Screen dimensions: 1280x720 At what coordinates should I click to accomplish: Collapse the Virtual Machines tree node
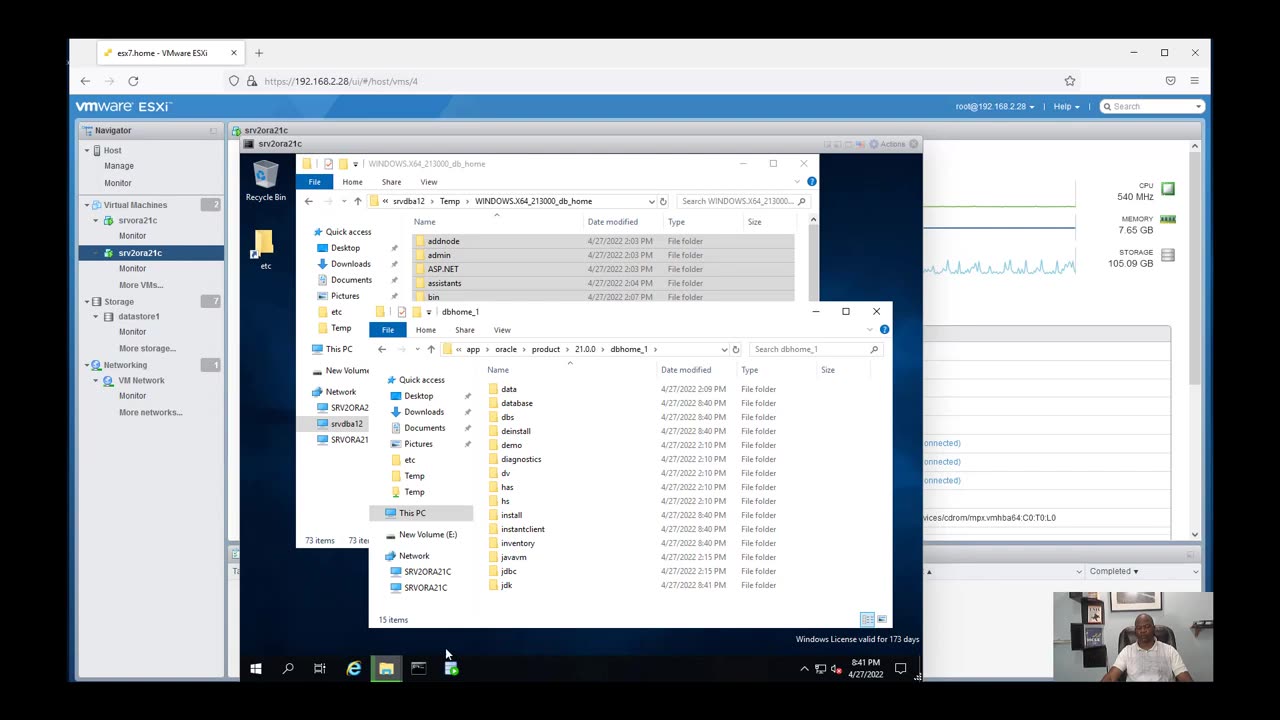[x=87, y=205]
